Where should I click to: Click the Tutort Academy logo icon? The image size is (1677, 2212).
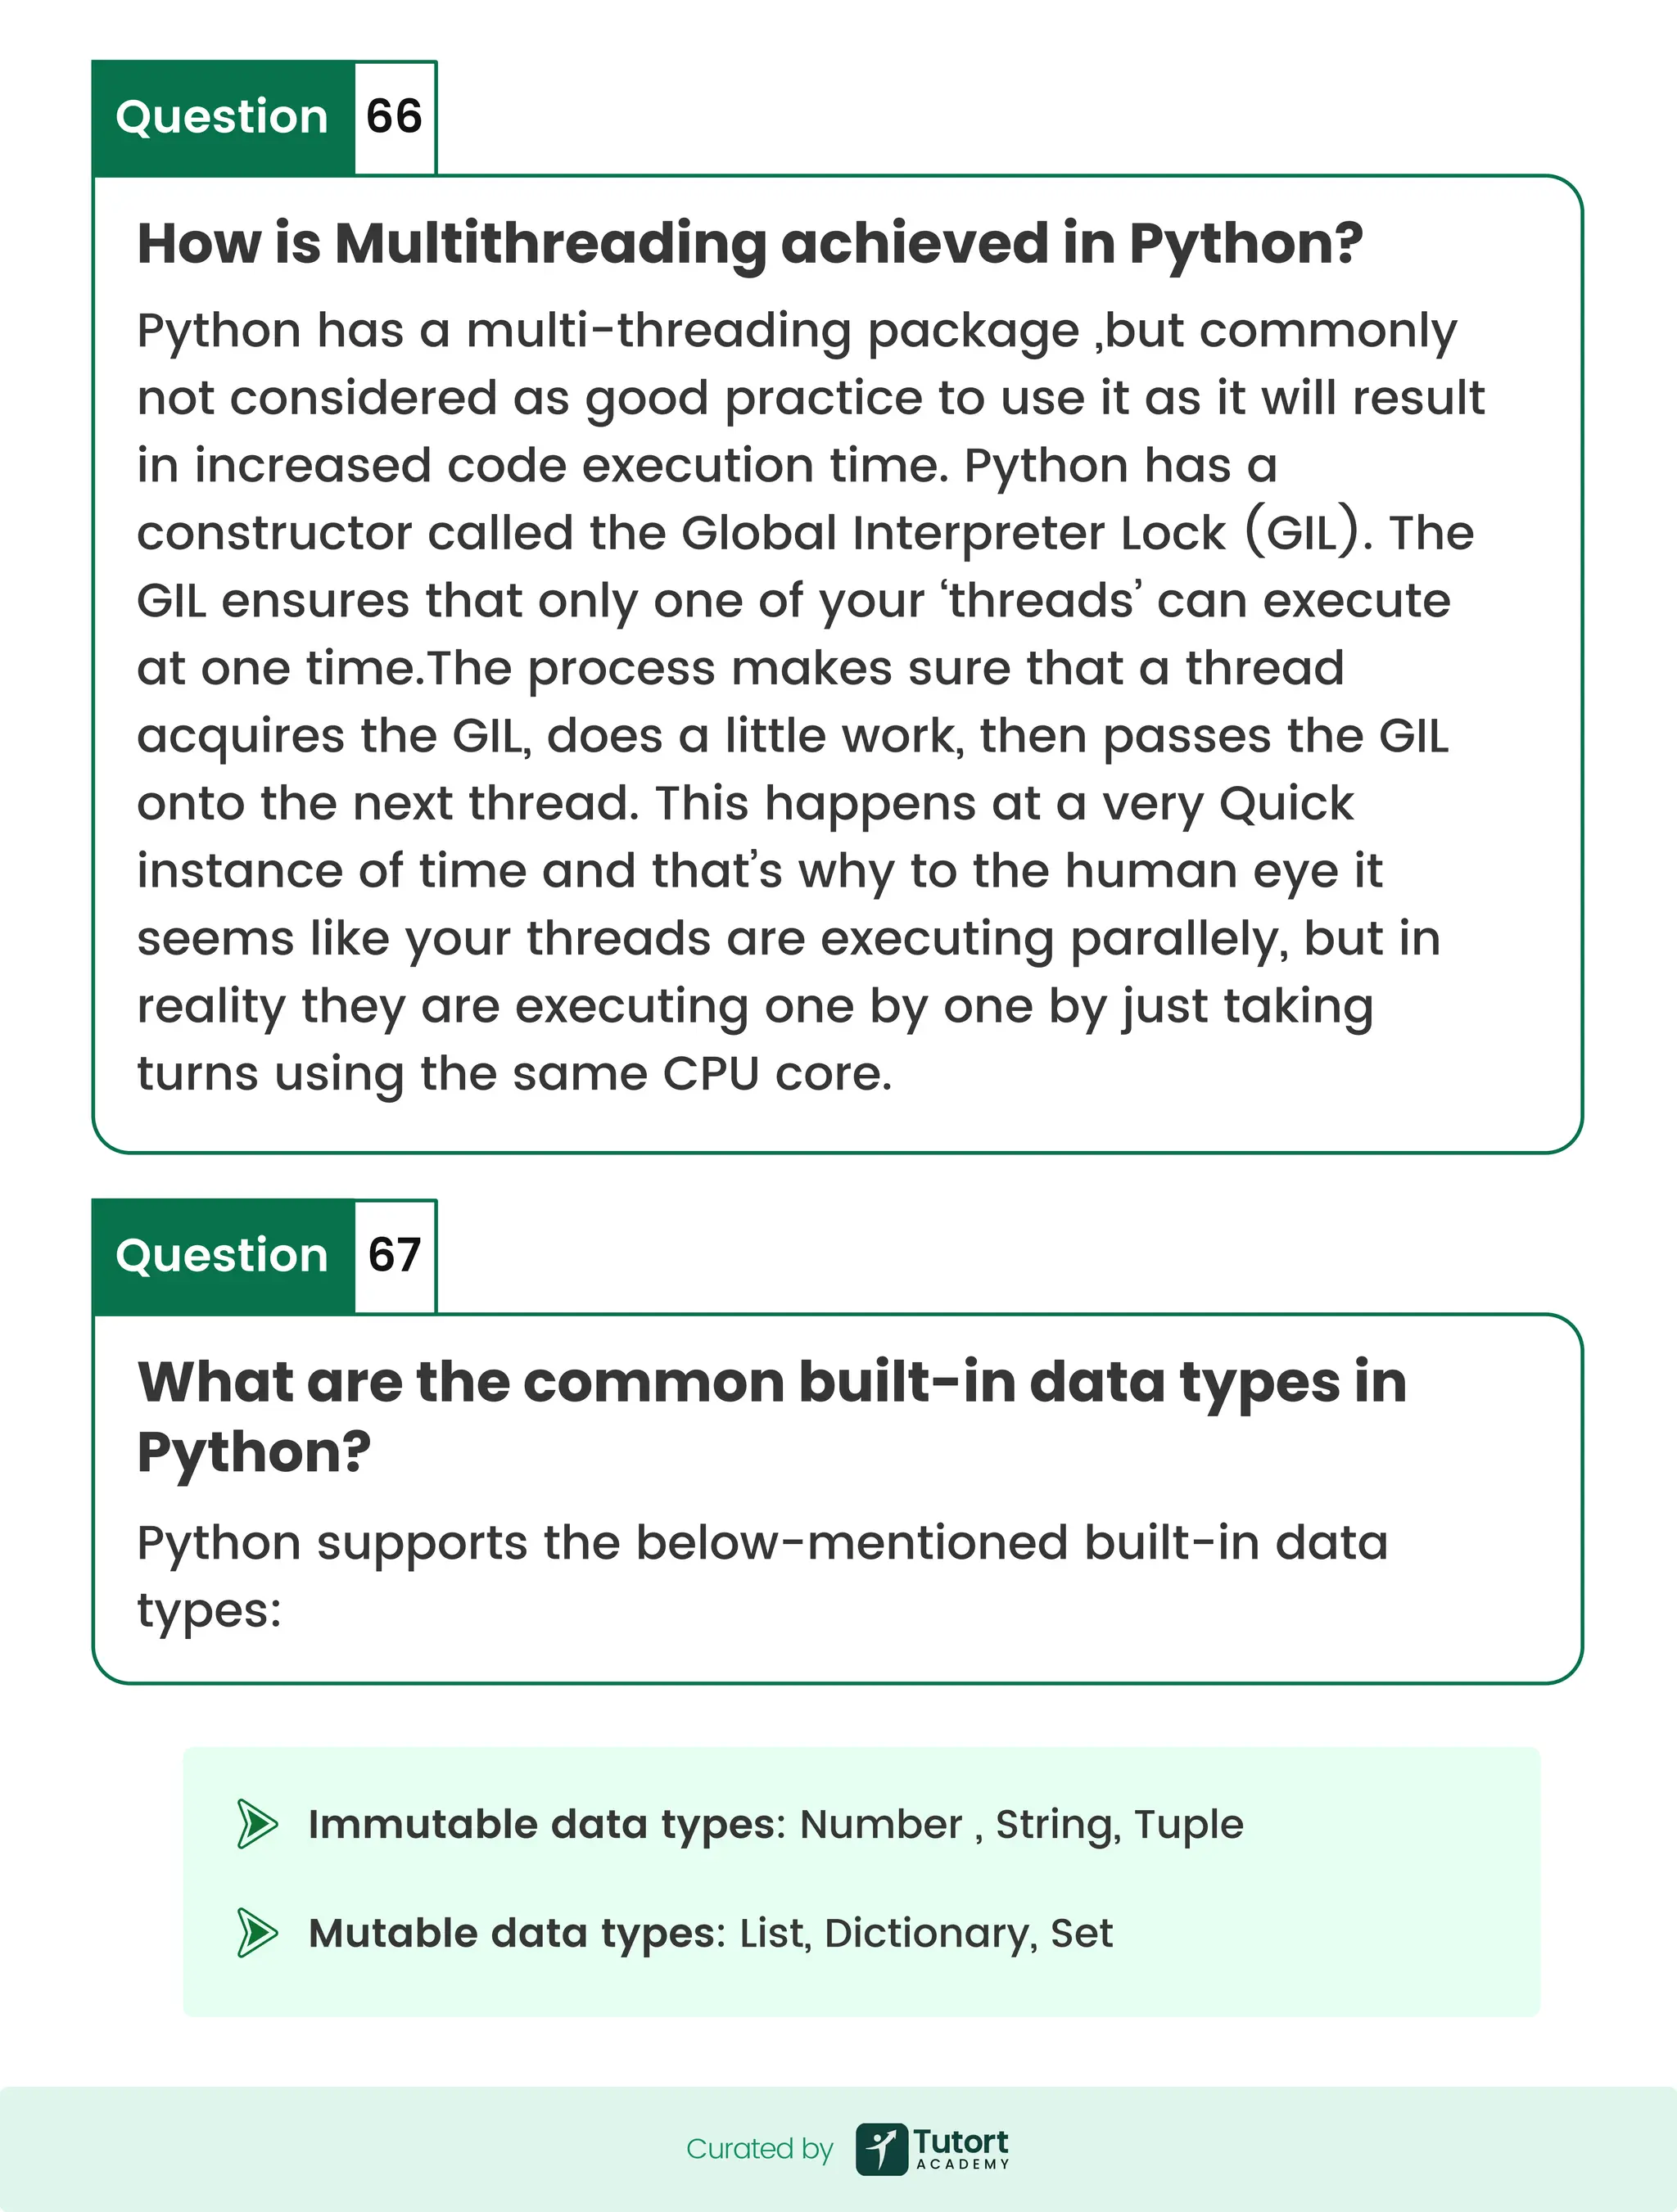tap(881, 2149)
